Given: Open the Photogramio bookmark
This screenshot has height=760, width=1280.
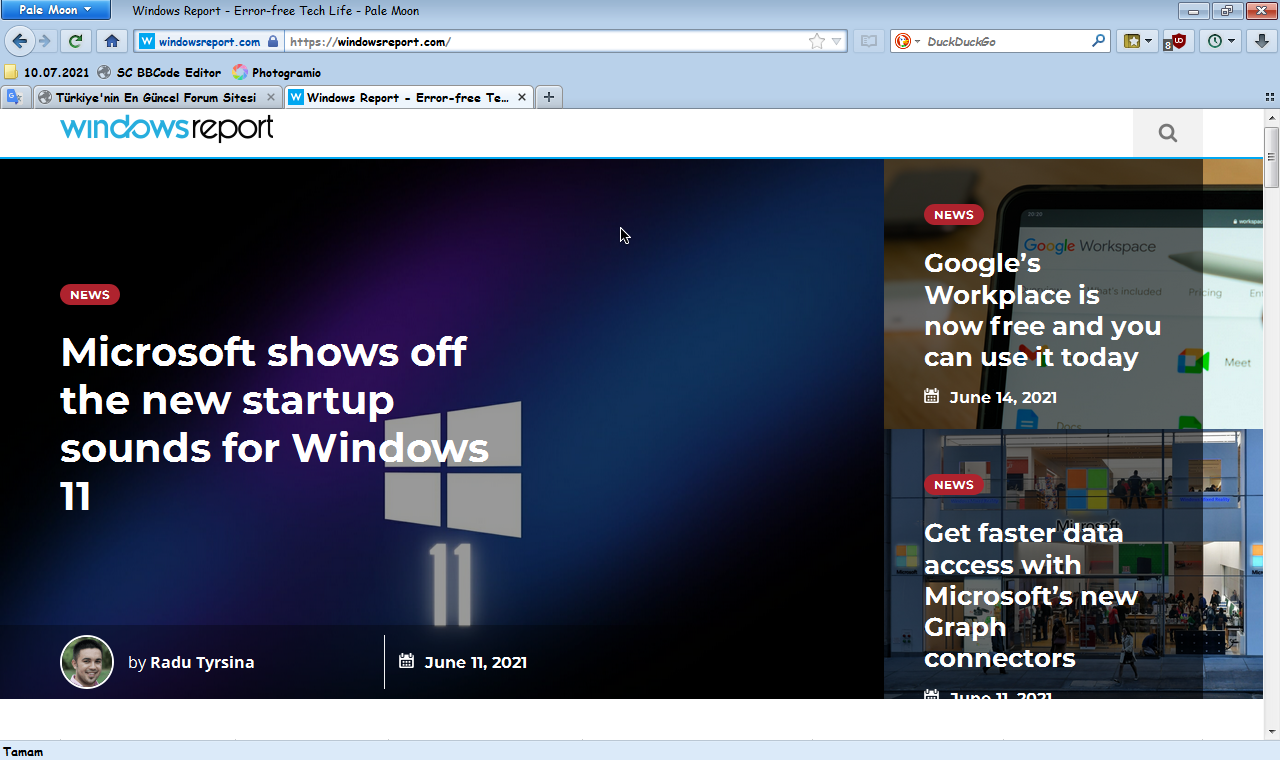Looking at the screenshot, I should [276, 72].
